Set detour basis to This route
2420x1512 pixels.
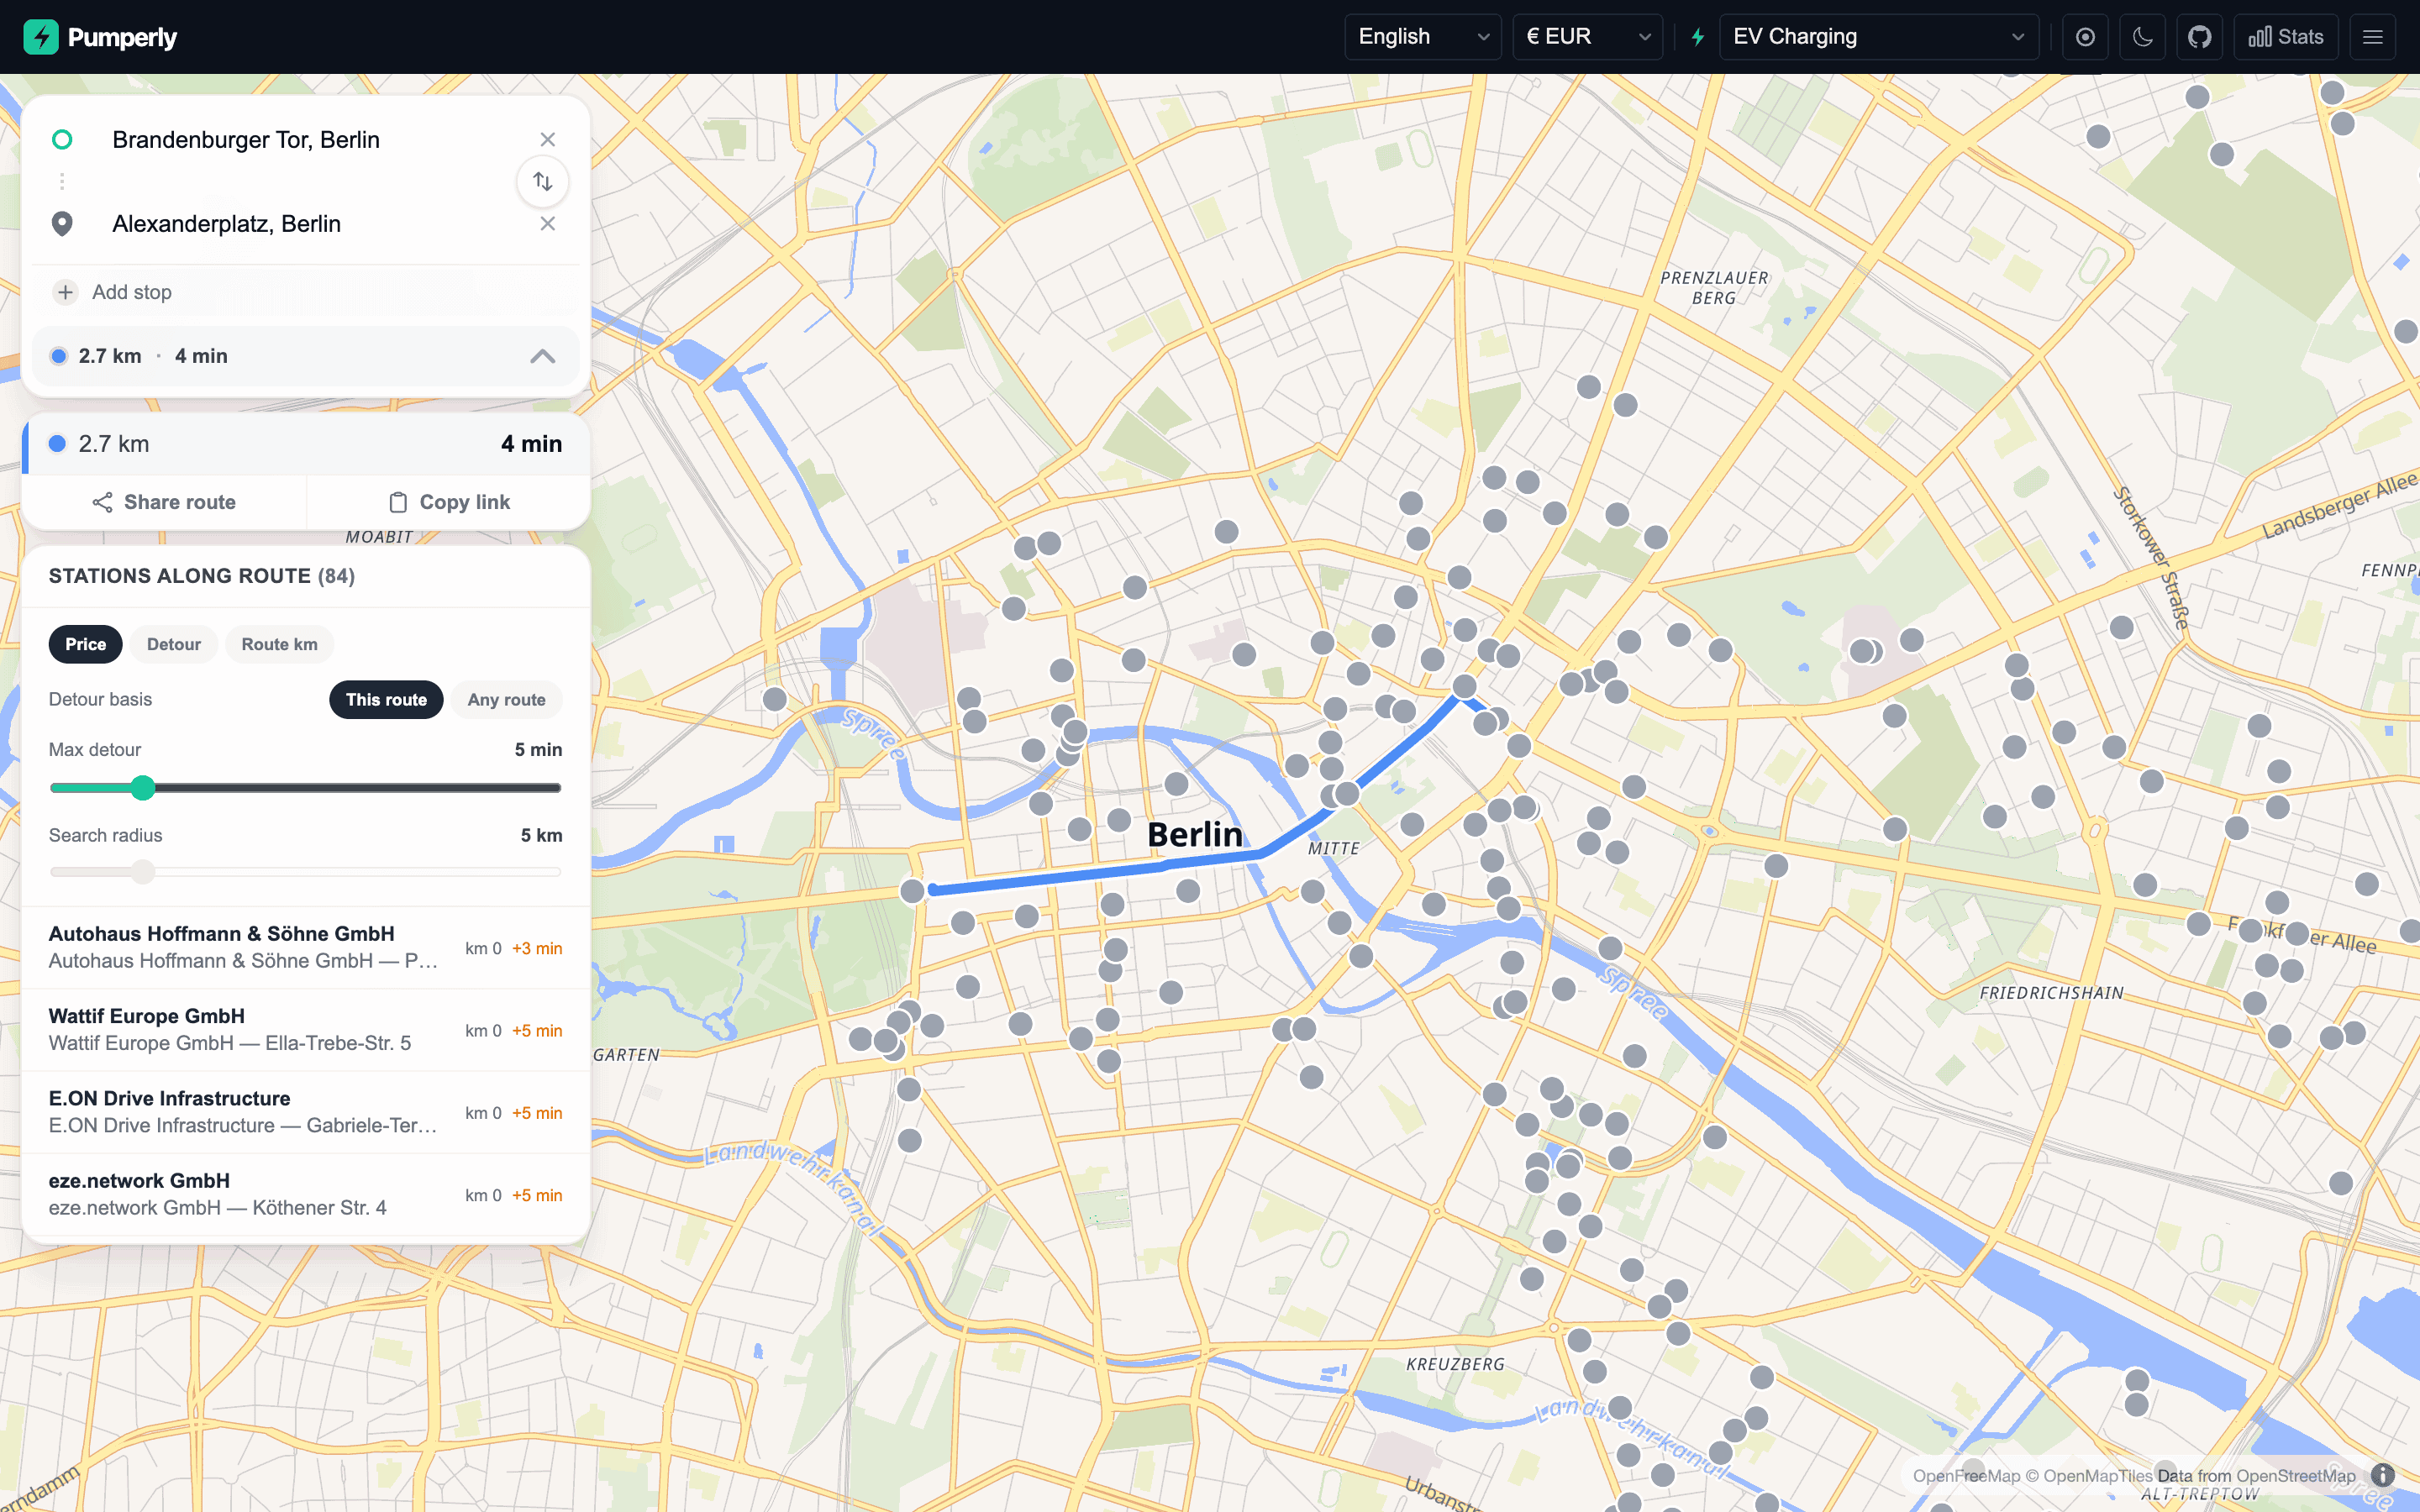pyautogui.click(x=386, y=700)
